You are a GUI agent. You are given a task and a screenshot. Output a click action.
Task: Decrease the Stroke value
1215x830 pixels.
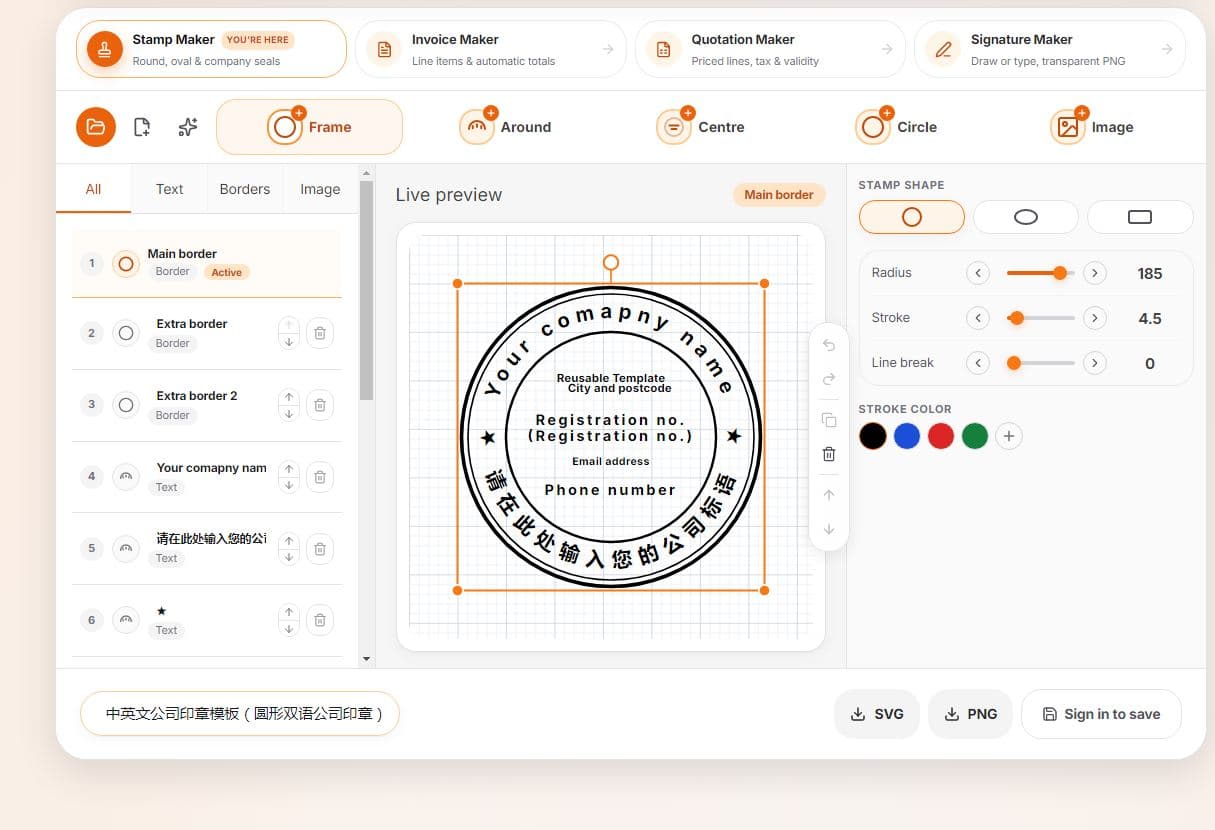point(978,318)
